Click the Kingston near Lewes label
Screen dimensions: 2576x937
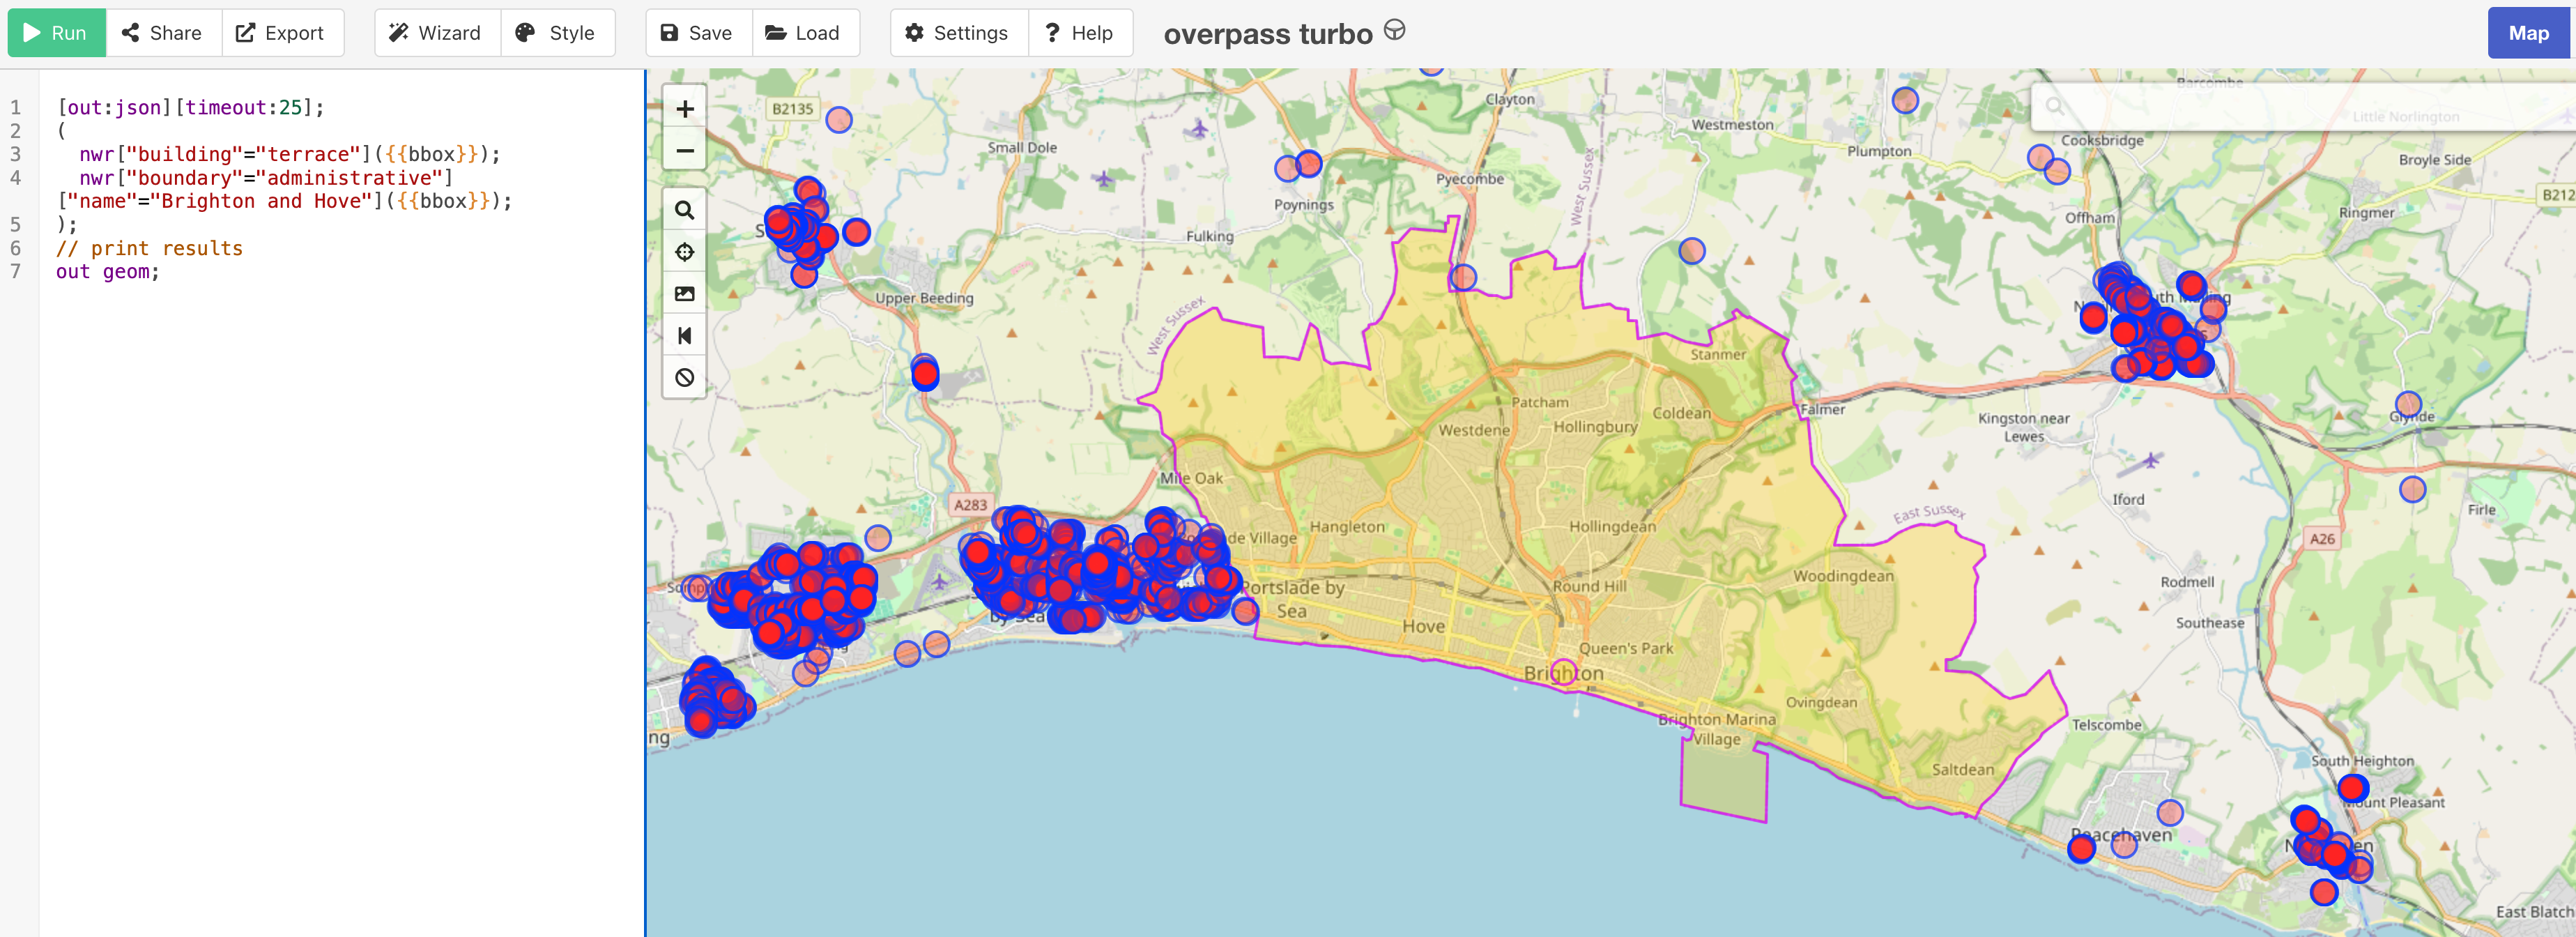pos(2023,427)
